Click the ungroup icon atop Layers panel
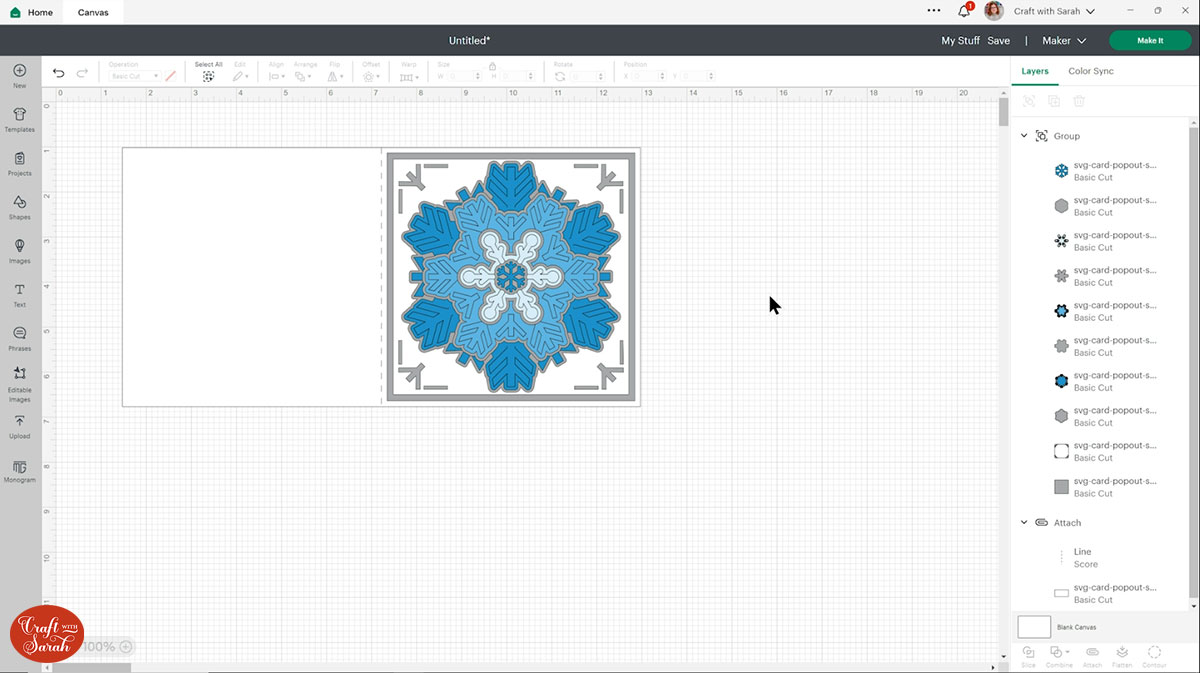1200x673 pixels. (x=1029, y=101)
